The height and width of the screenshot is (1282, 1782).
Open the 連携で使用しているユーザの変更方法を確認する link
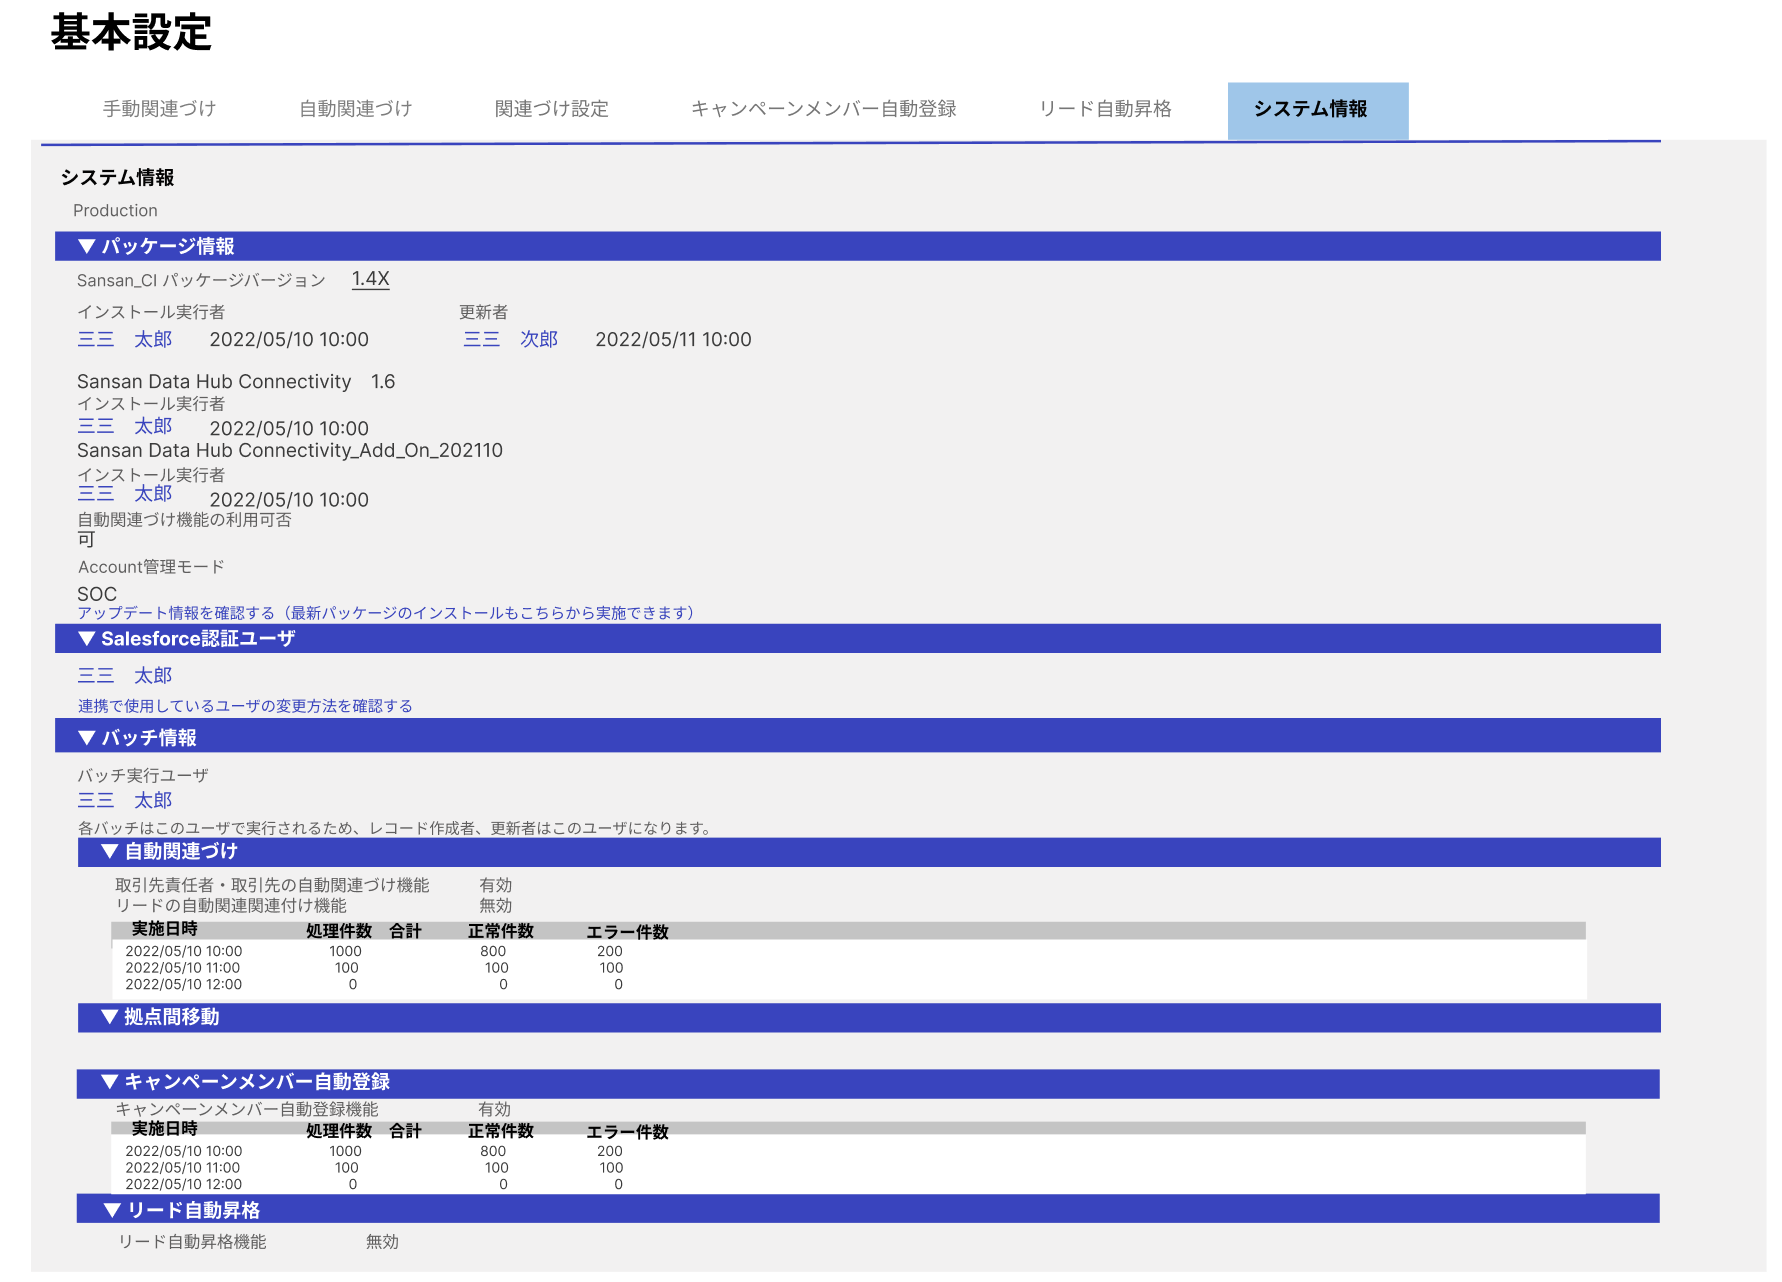[245, 706]
